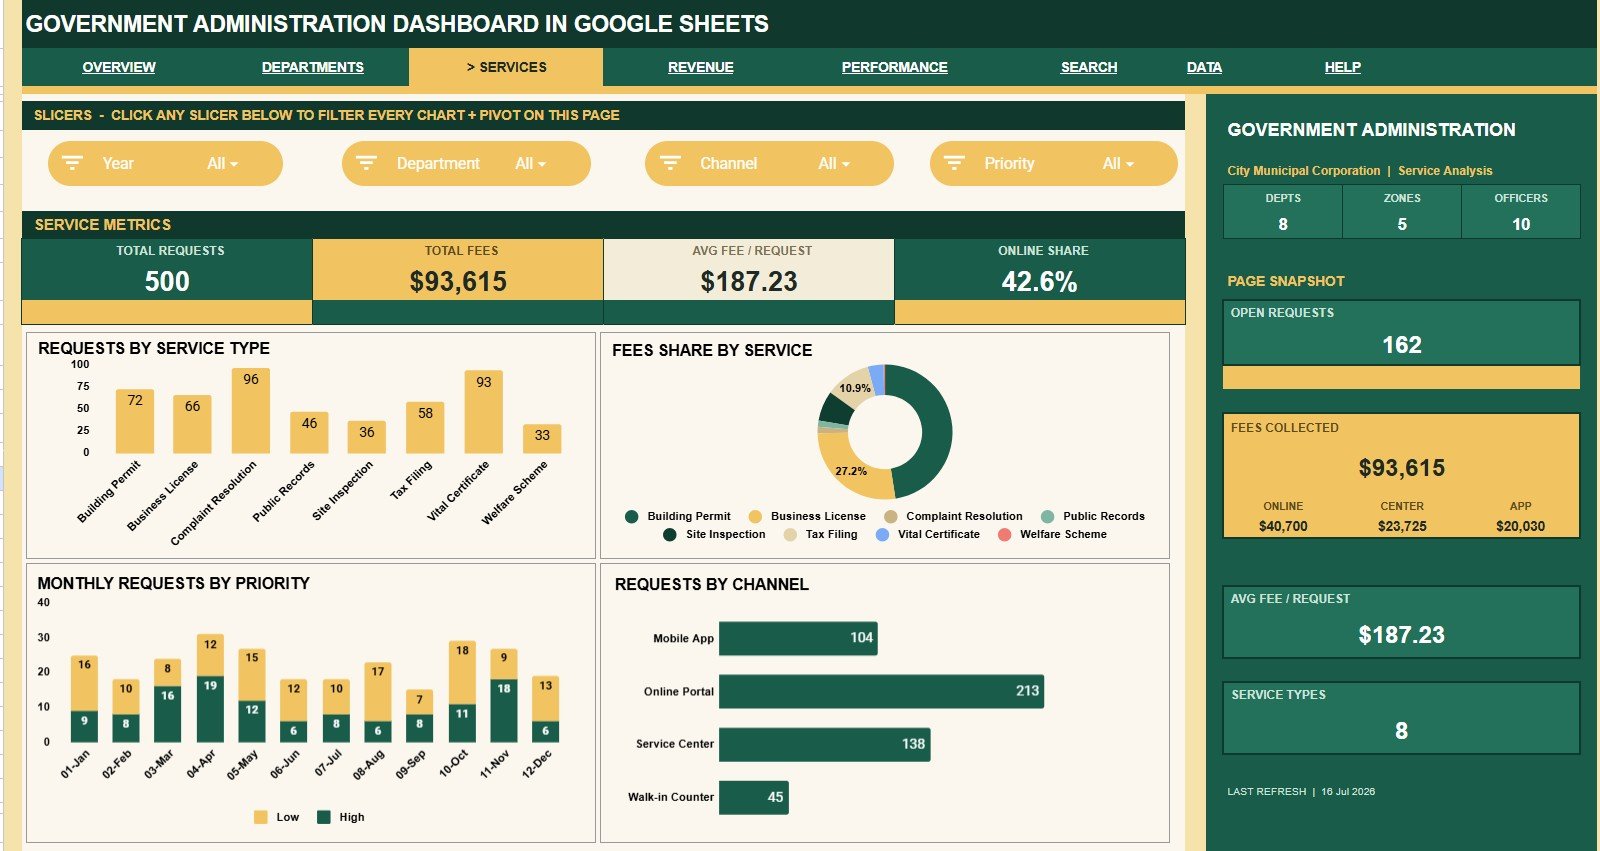Click the Channel slicer filter icon
The width and height of the screenshot is (1600, 851).
click(x=670, y=163)
